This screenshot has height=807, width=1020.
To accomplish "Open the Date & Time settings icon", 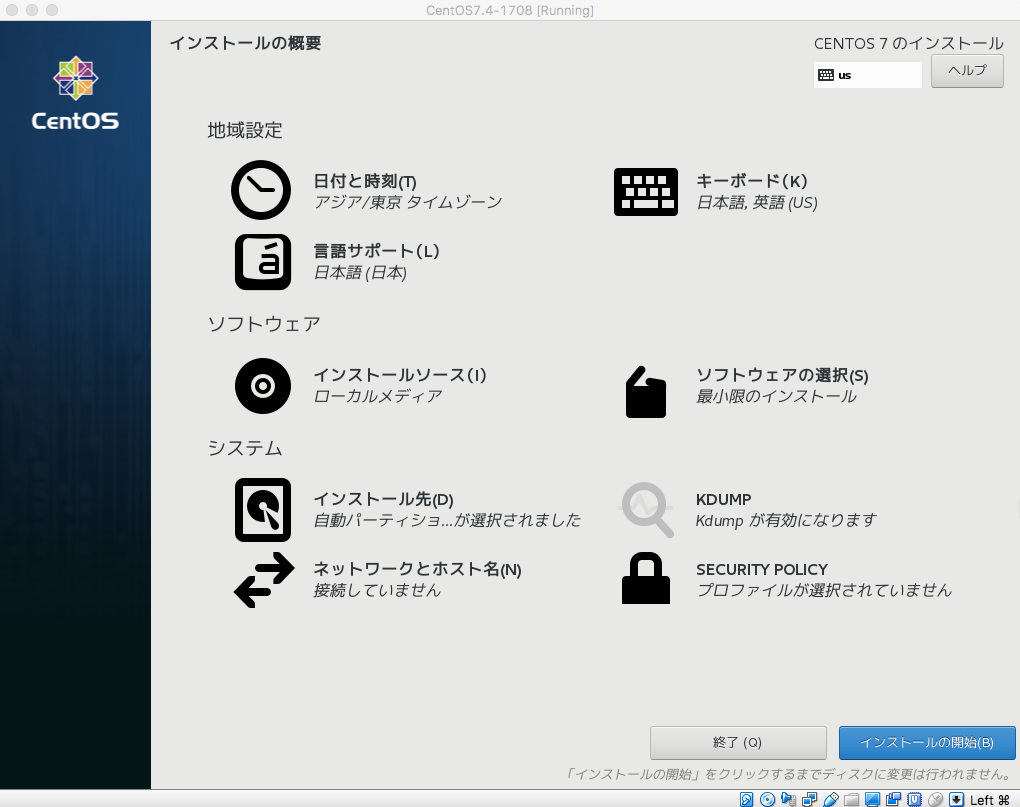I will [260, 191].
